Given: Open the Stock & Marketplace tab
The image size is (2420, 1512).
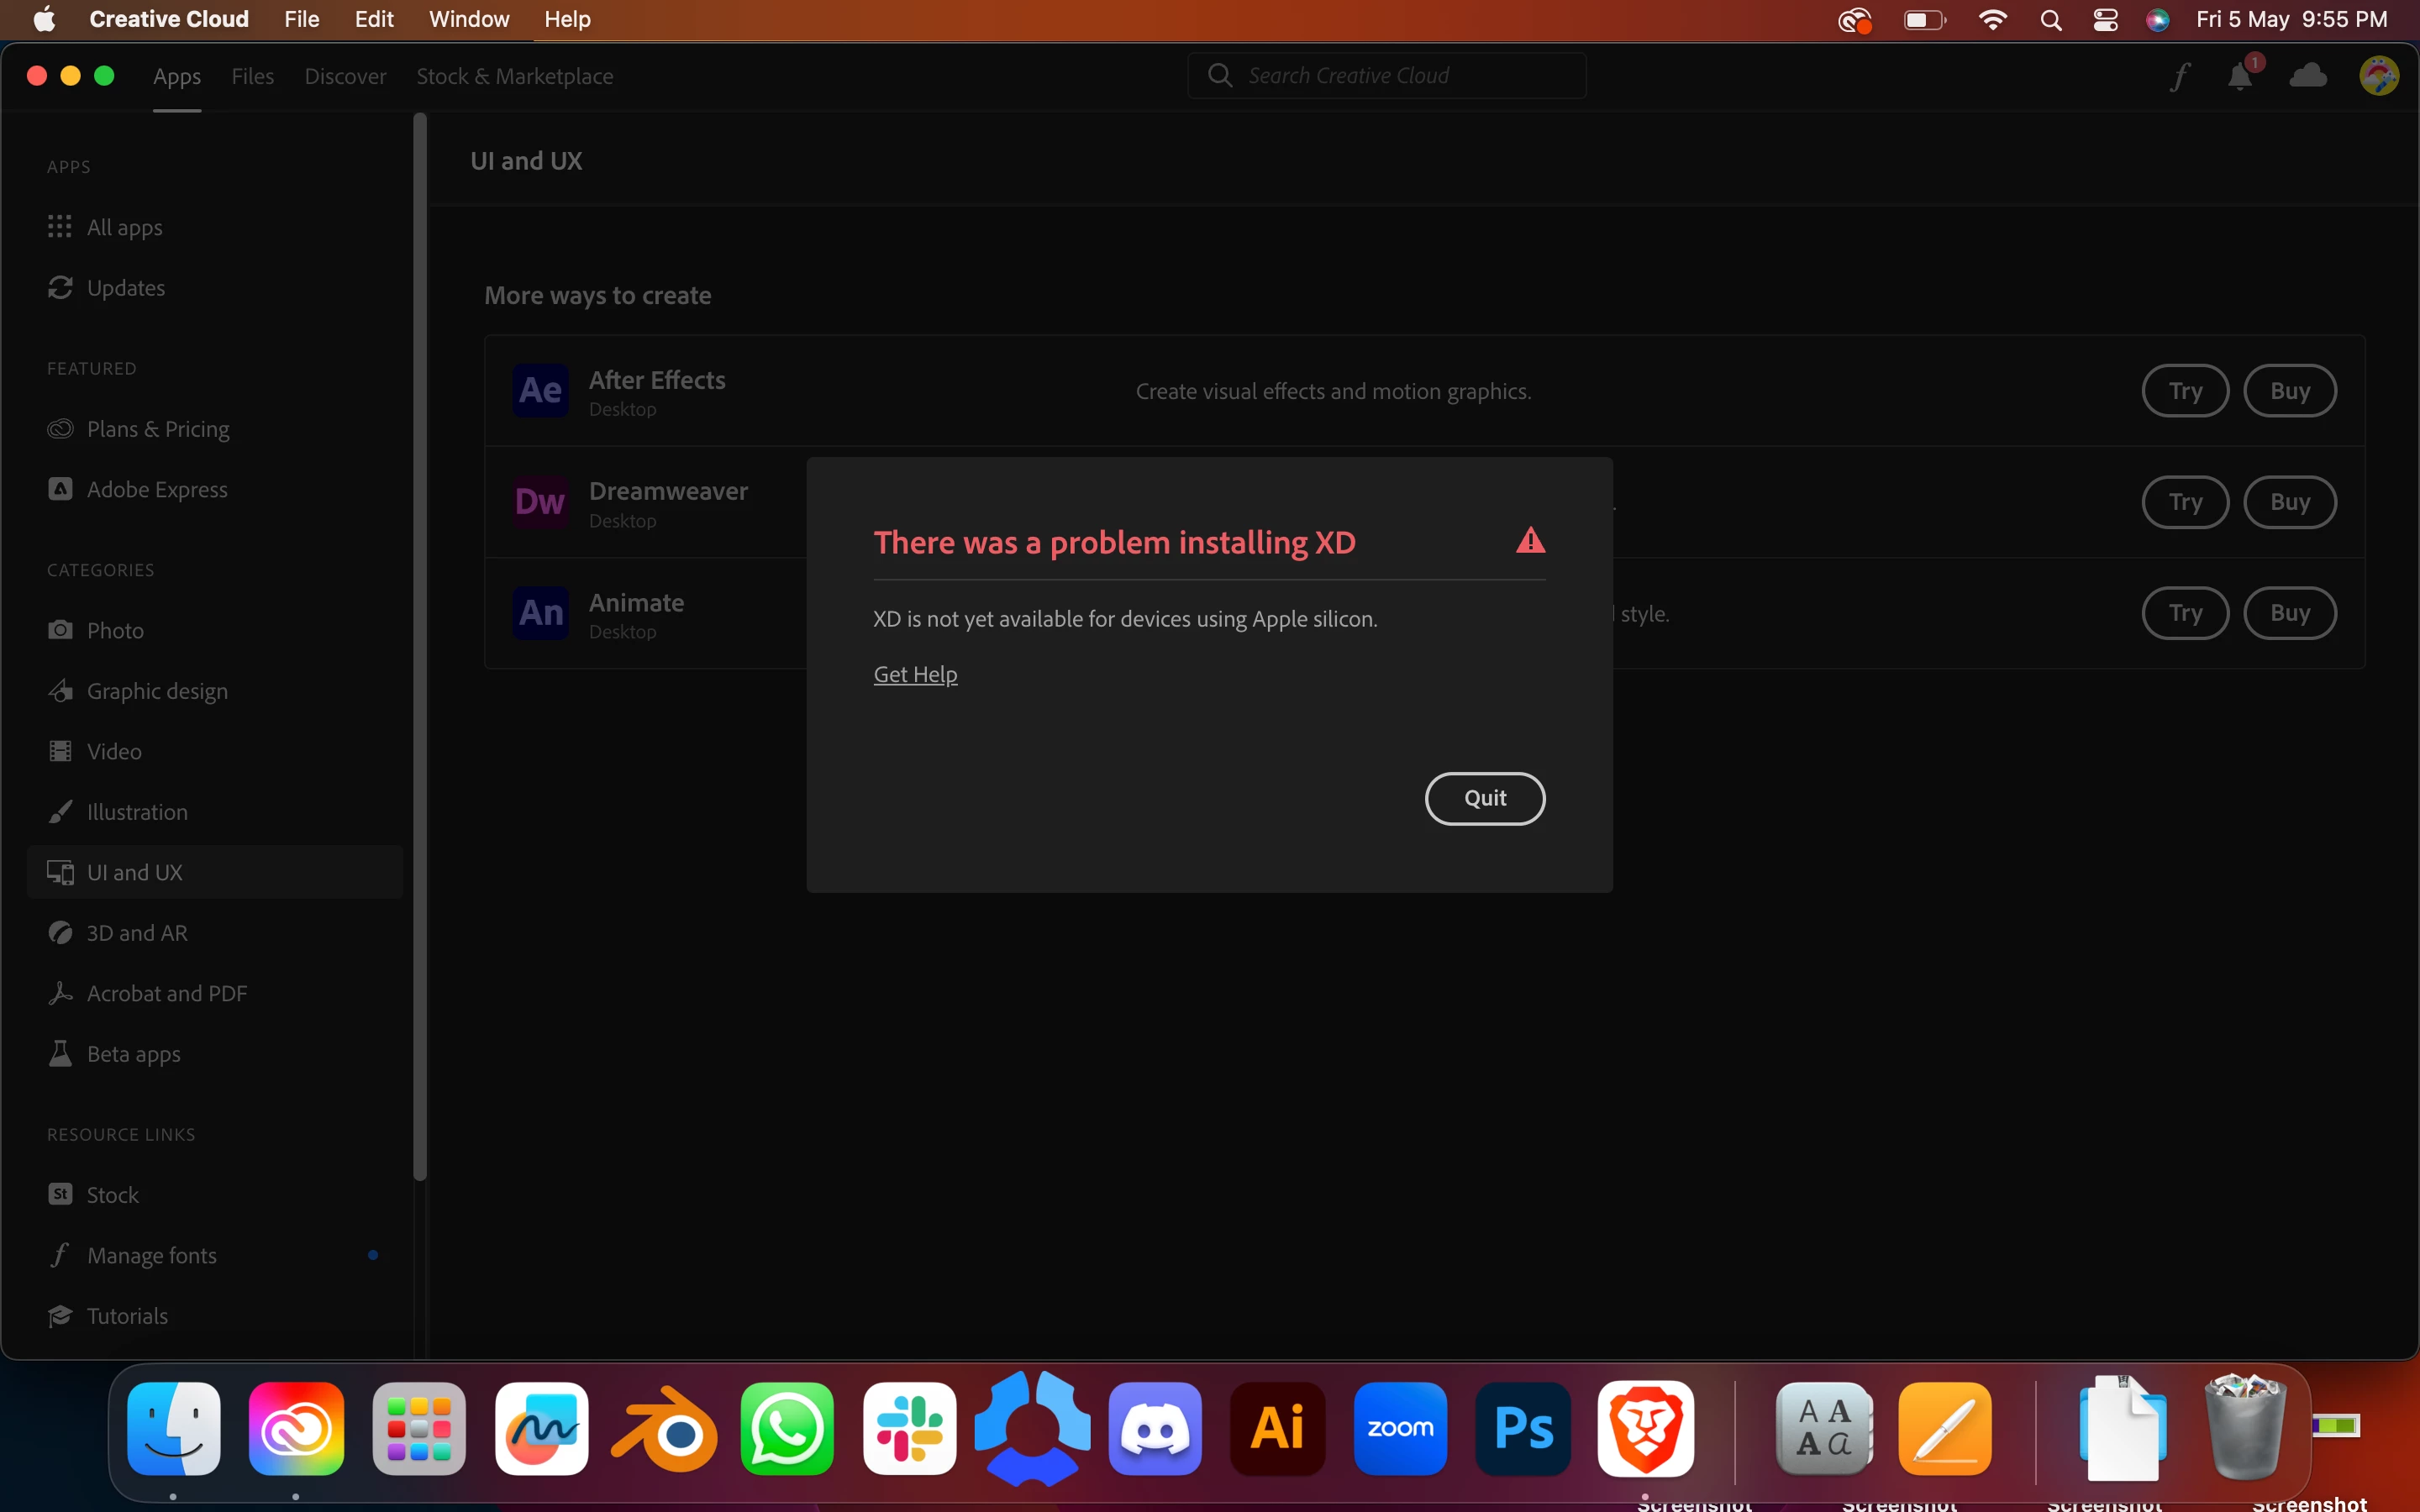Looking at the screenshot, I should tap(514, 76).
